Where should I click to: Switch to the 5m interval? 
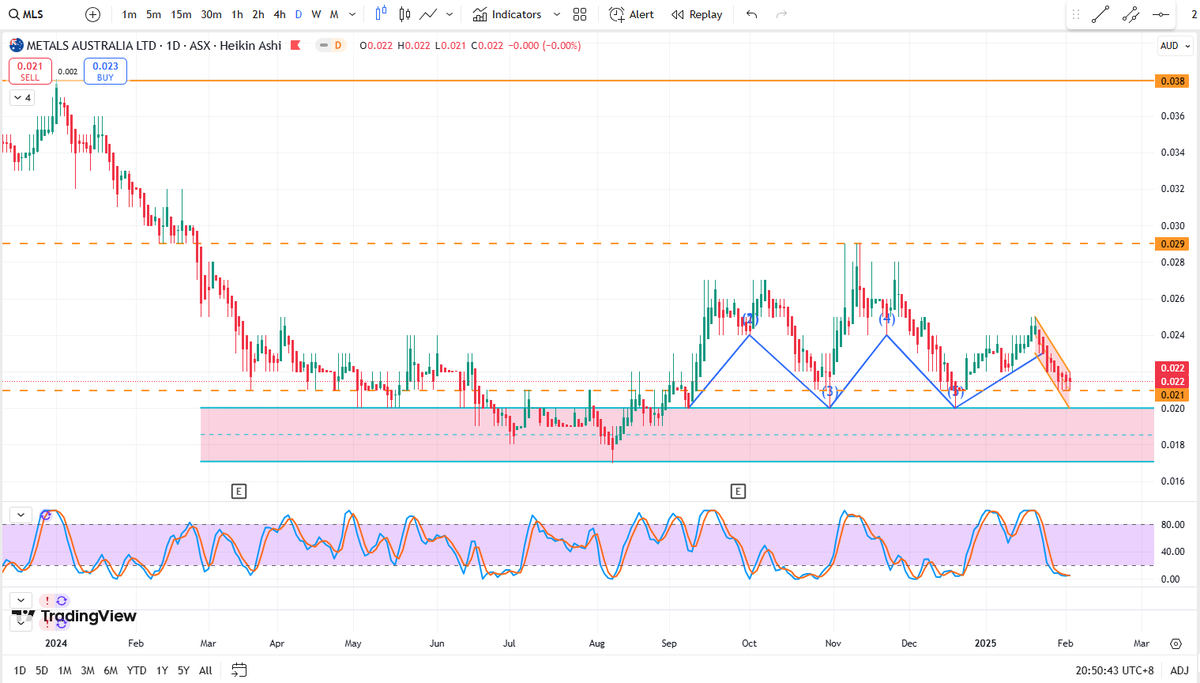coord(154,14)
